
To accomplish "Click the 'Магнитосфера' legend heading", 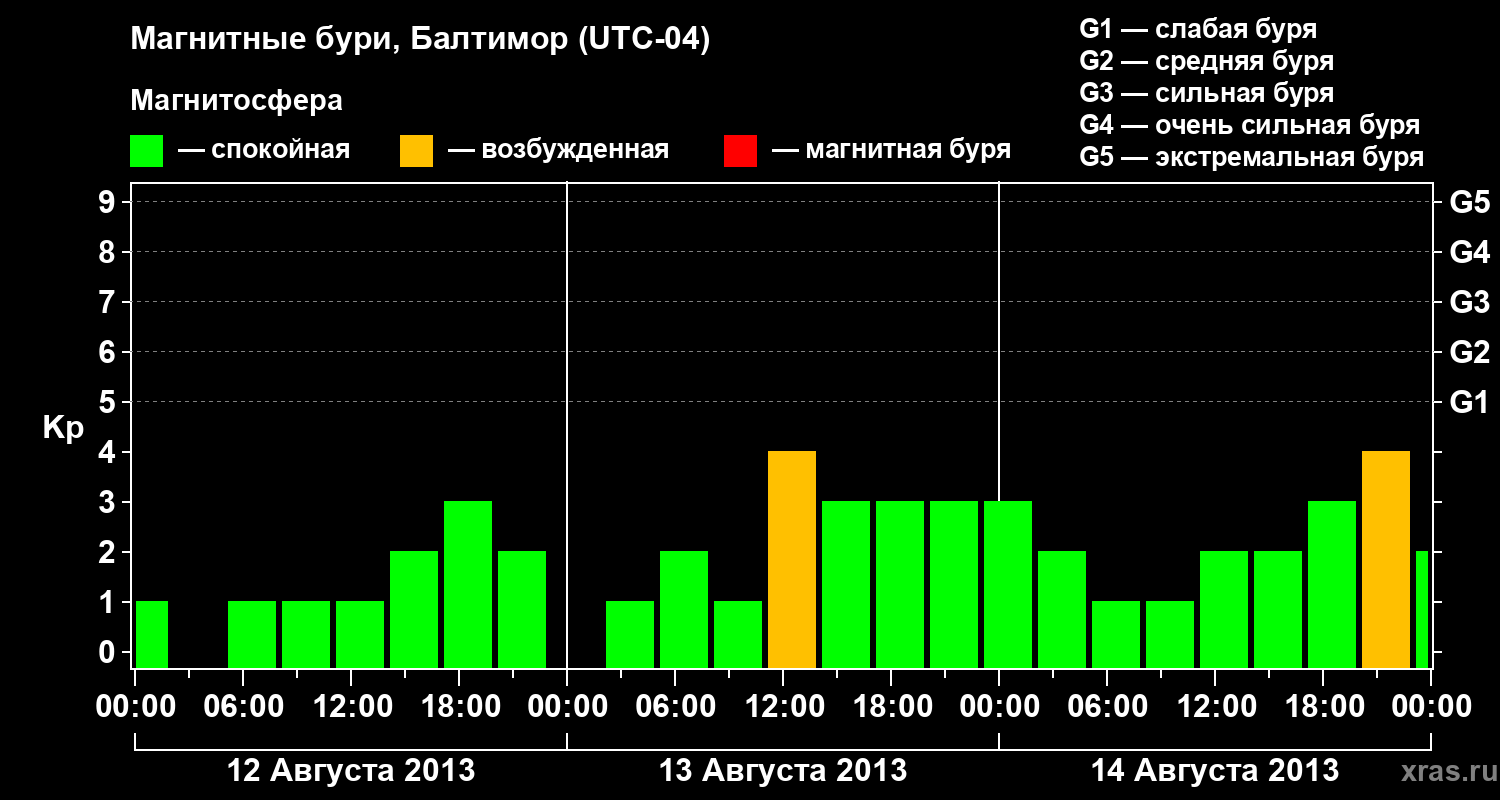I will (x=237, y=101).
